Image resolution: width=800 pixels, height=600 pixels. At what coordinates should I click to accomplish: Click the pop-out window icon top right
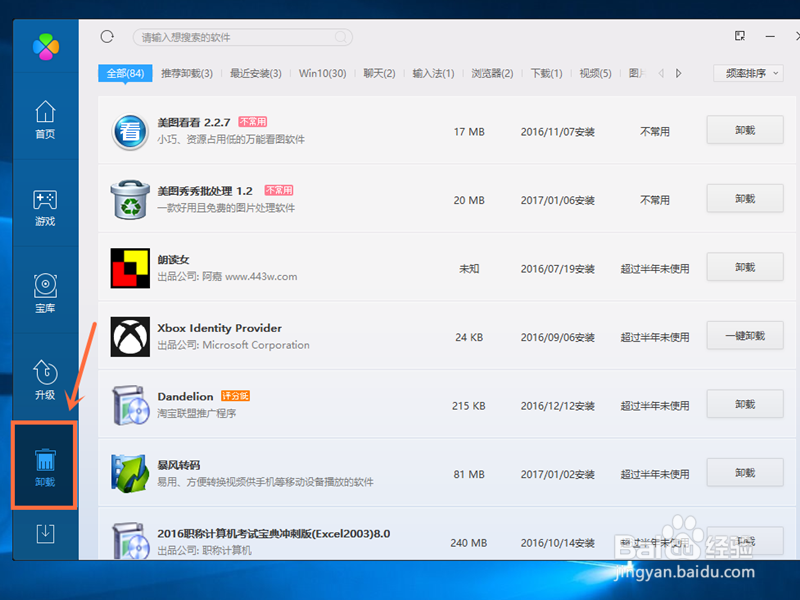(x=740, y=36)
